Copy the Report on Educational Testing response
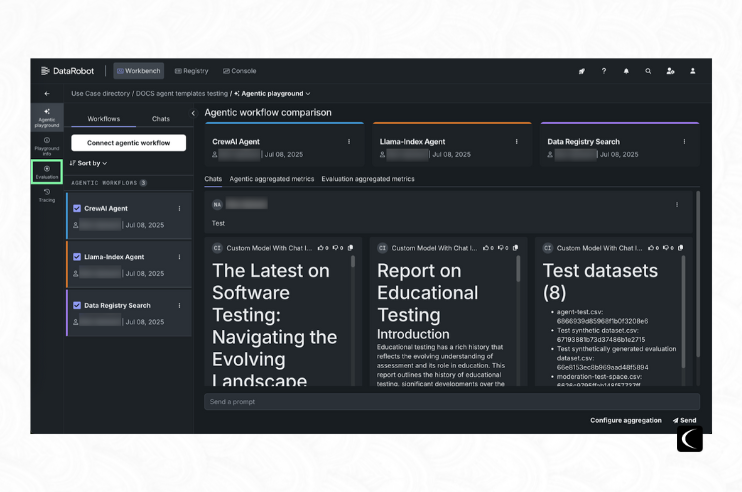Screen dimensions: 742x492 pyautogui.click(x=516, y=248)
